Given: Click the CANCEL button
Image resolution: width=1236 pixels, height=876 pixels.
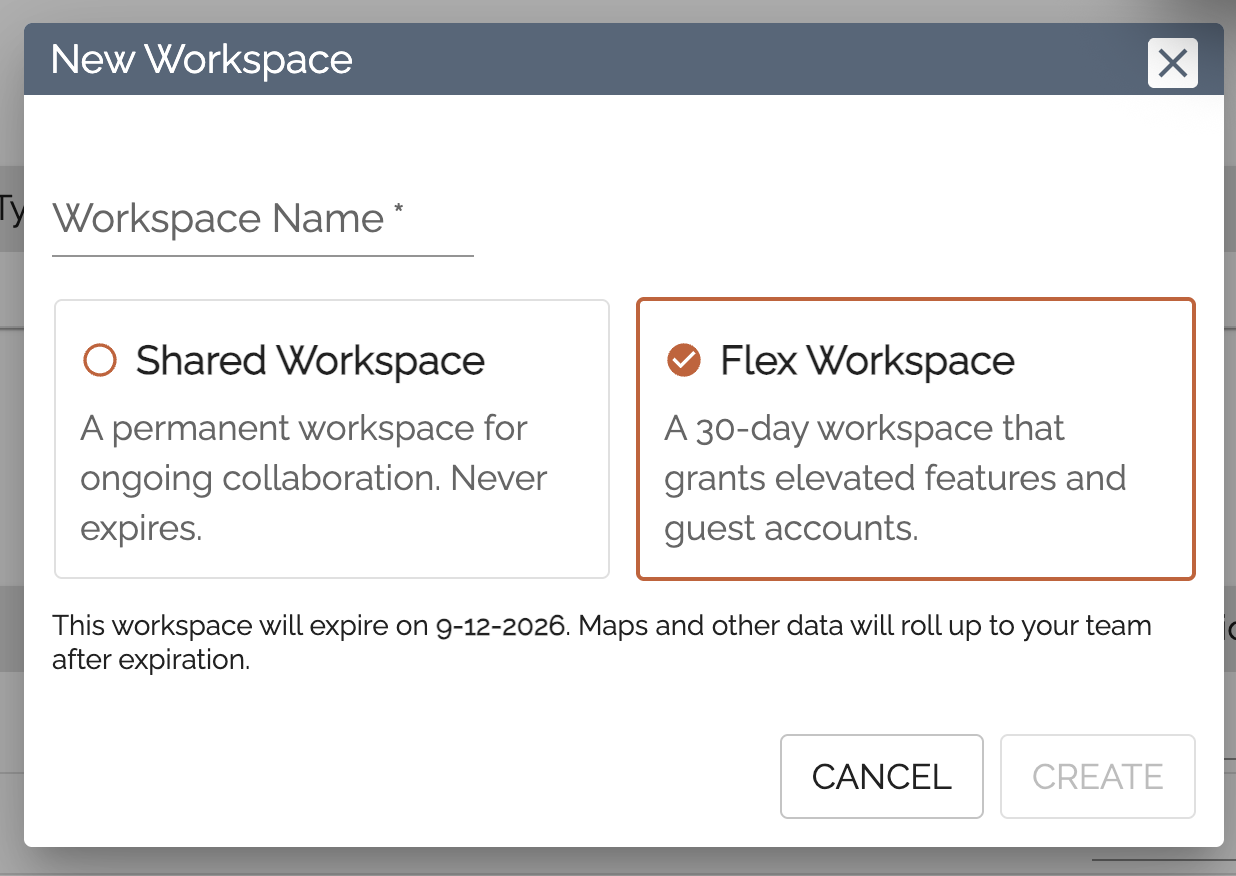Looking at the screenshot, I should pos(881,777).
